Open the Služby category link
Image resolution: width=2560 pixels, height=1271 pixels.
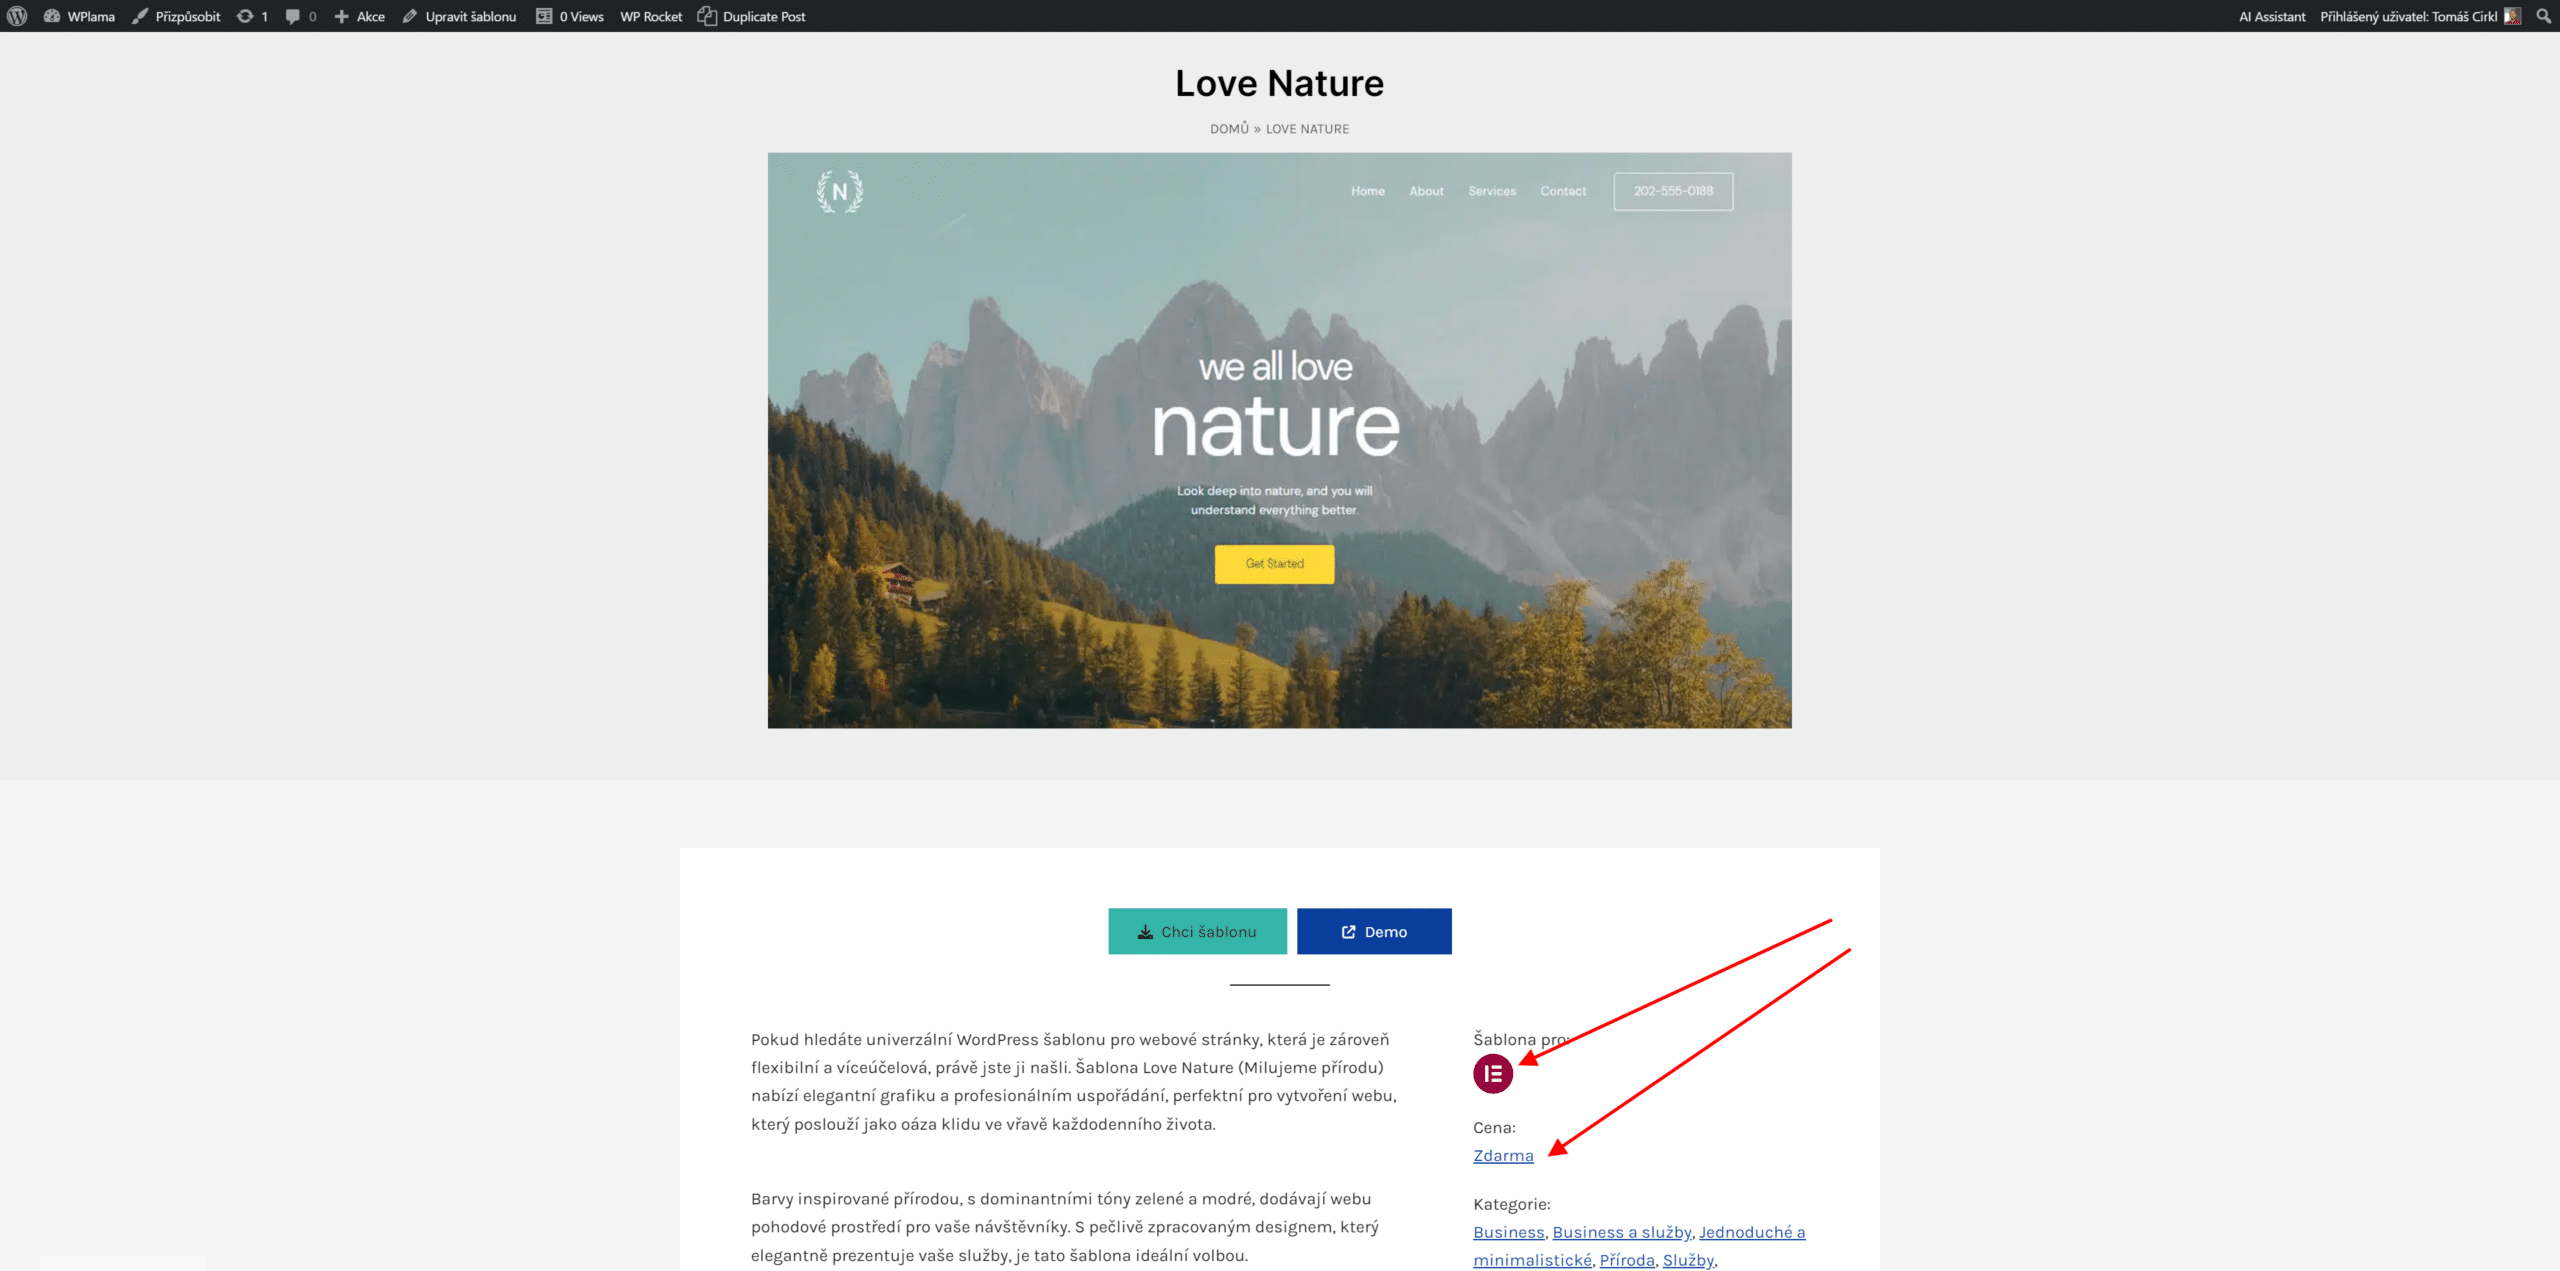1688,1260
